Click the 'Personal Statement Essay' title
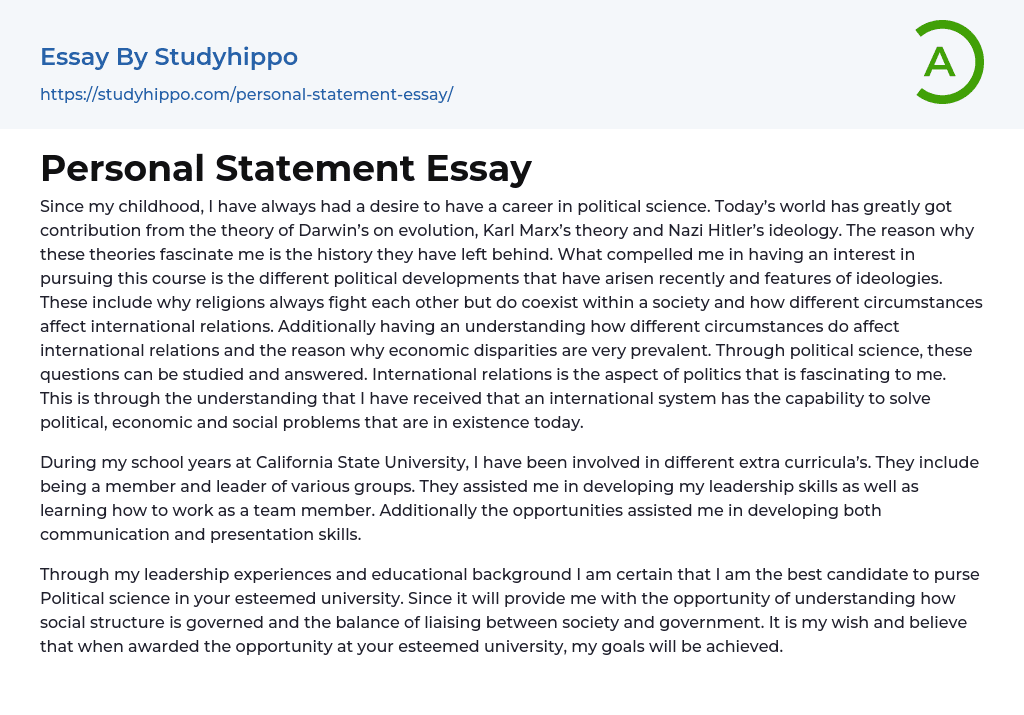Image resolution: width=1024 pixels, height=715 pixels. pyautogui.click(x=285, y=168)
